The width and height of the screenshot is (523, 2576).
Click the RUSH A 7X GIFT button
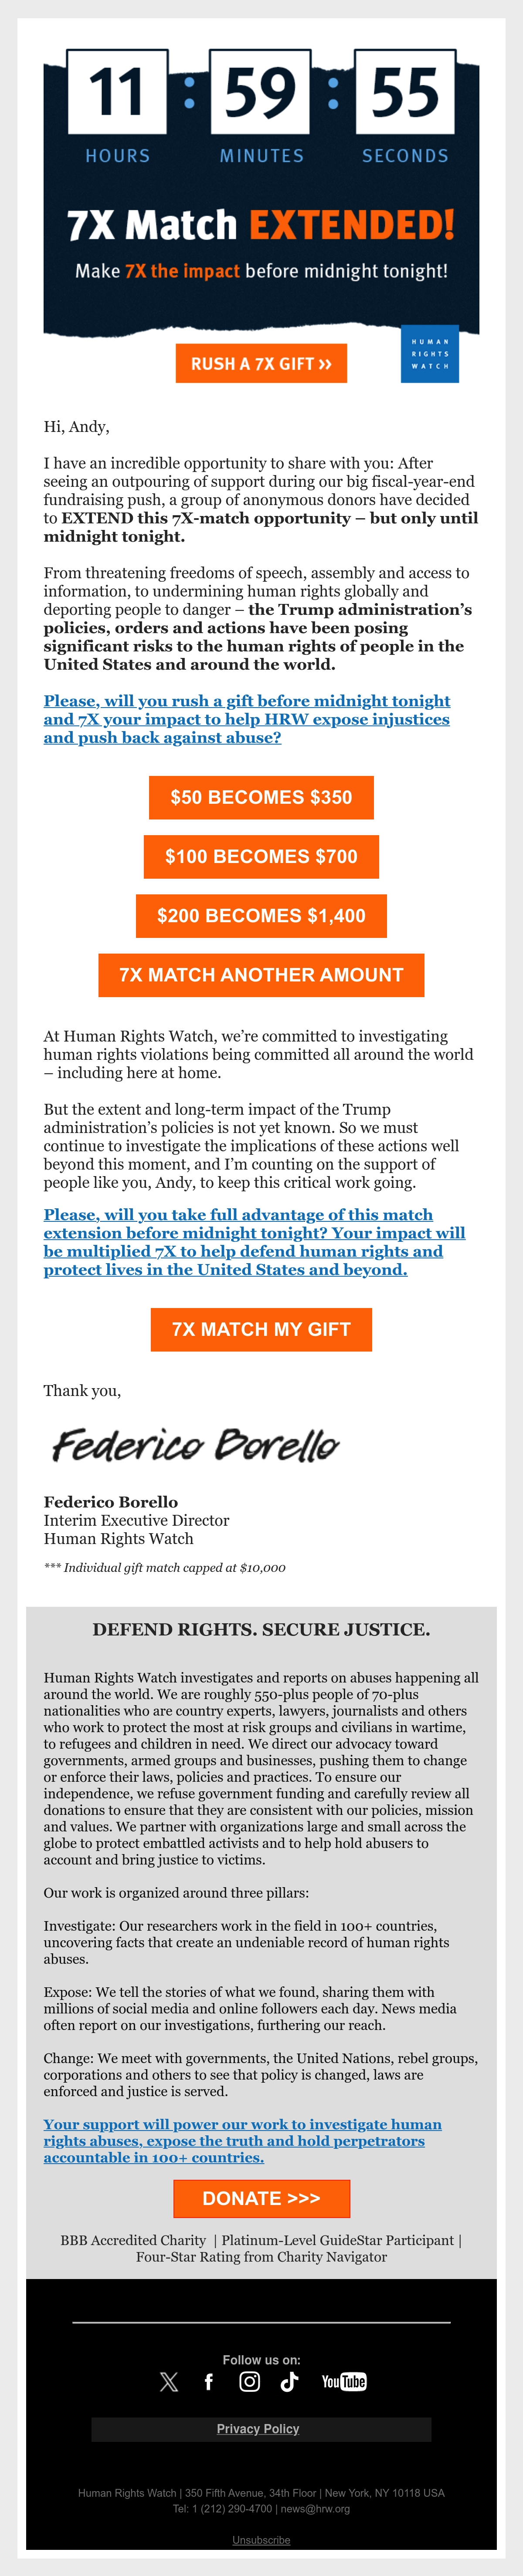[x=261, y=364]
